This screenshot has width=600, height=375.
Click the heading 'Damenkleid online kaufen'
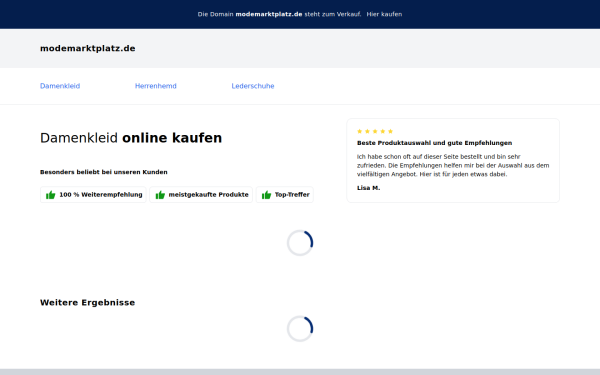pos(131,138)
